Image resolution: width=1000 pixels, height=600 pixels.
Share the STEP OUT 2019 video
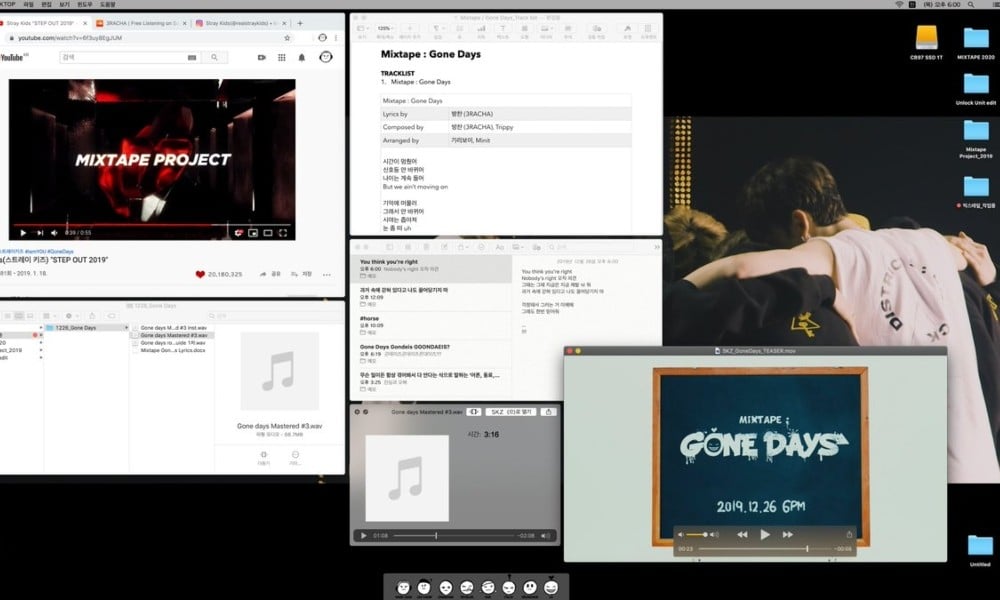[270, 274]
